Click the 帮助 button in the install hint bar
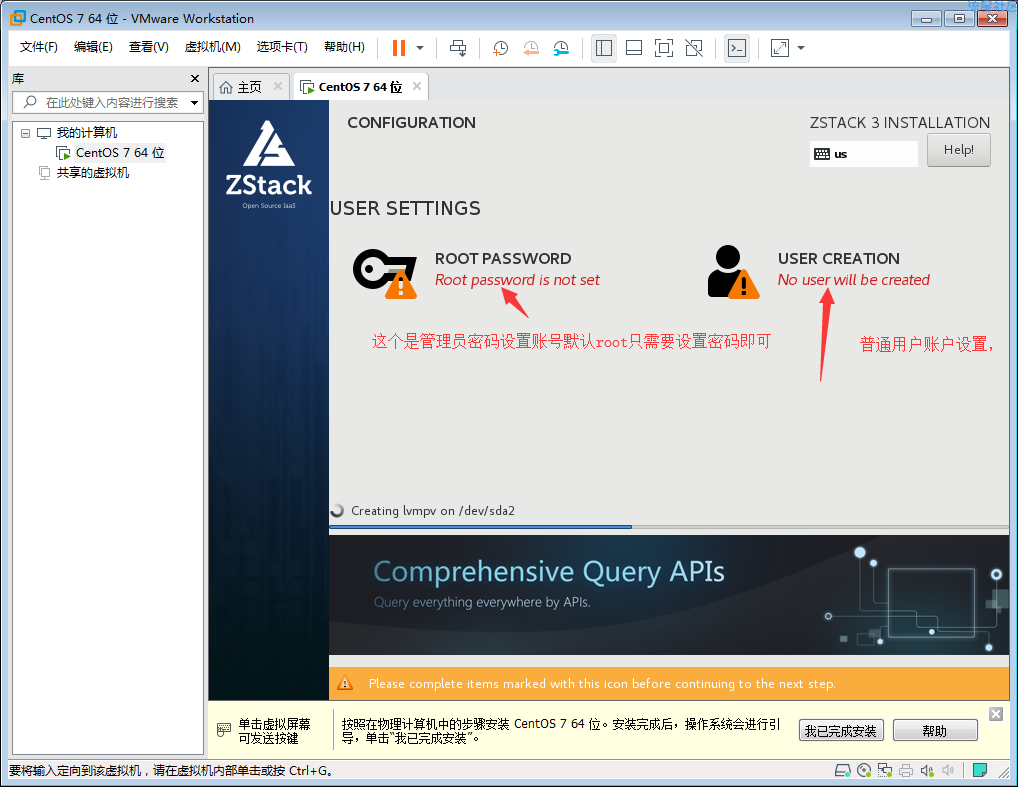Image resolution: width=1018 pixels, height=787 pixels. click(x=935, y=731)
